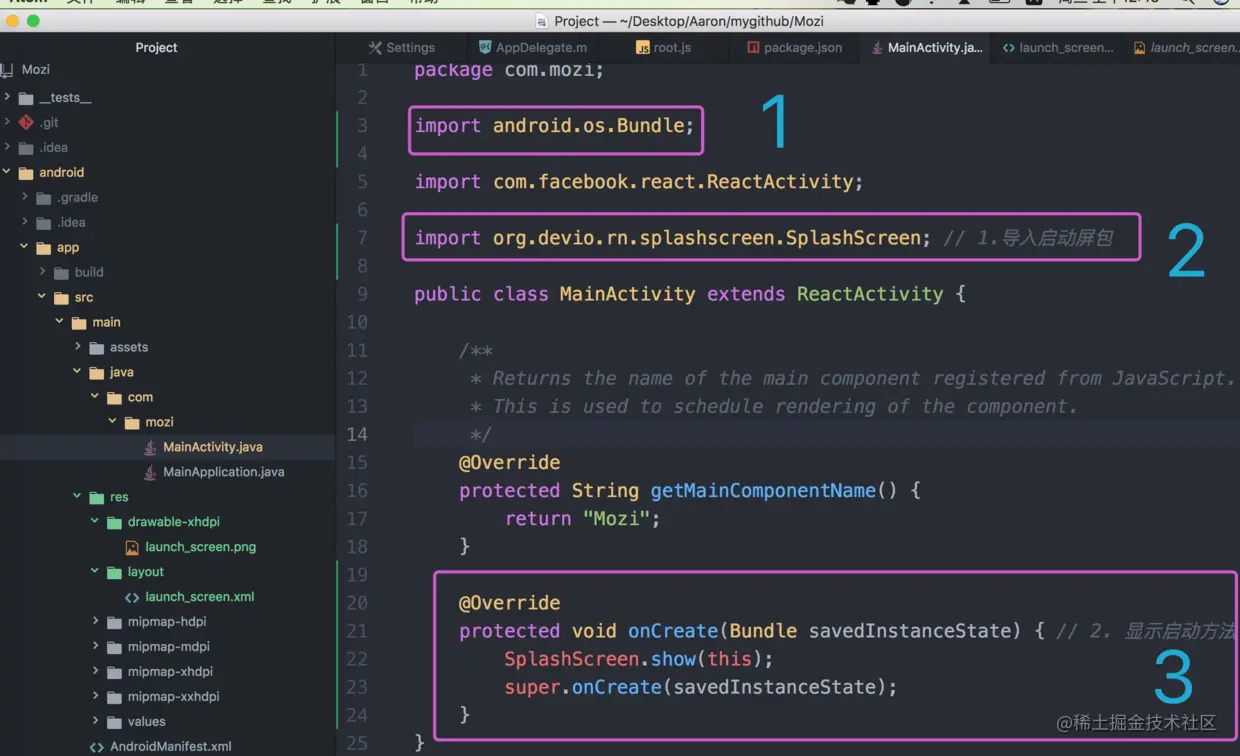1240x756 pixels.
Task: Click the document icon in window title
Action: tap(542, 21)
